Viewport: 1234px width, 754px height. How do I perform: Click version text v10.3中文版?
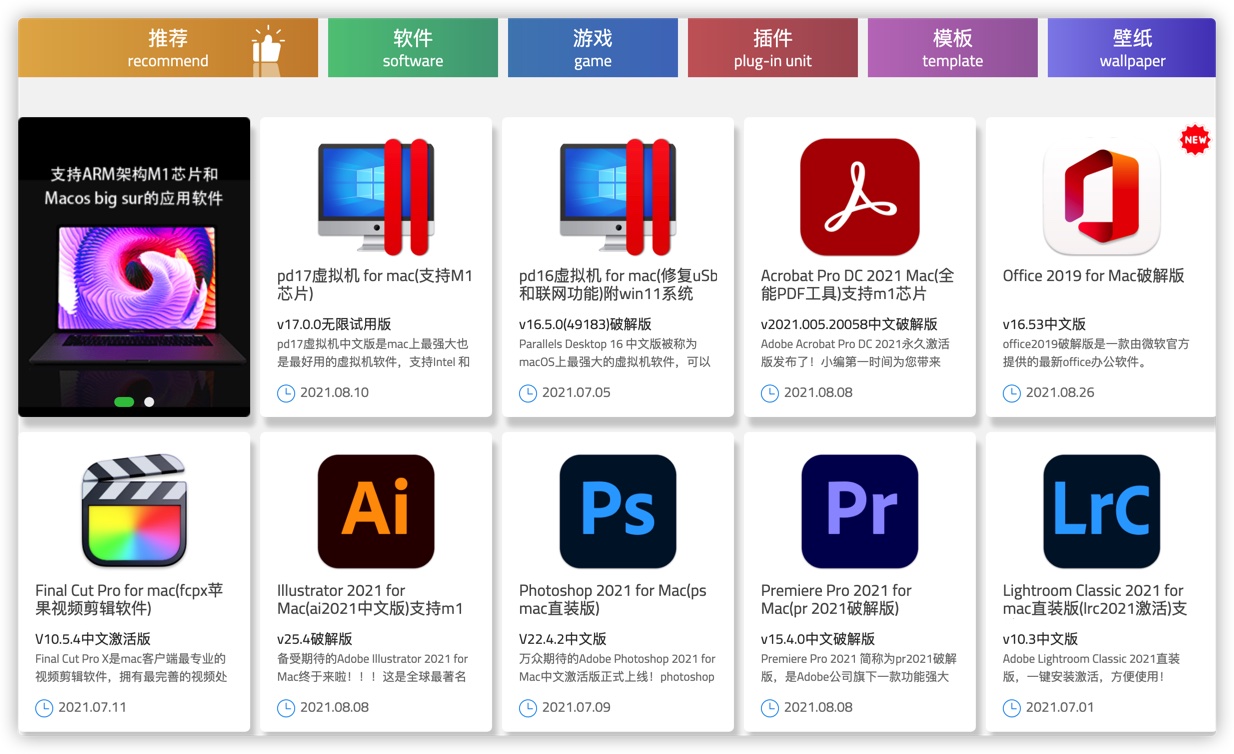click(x=1040, y=639)
